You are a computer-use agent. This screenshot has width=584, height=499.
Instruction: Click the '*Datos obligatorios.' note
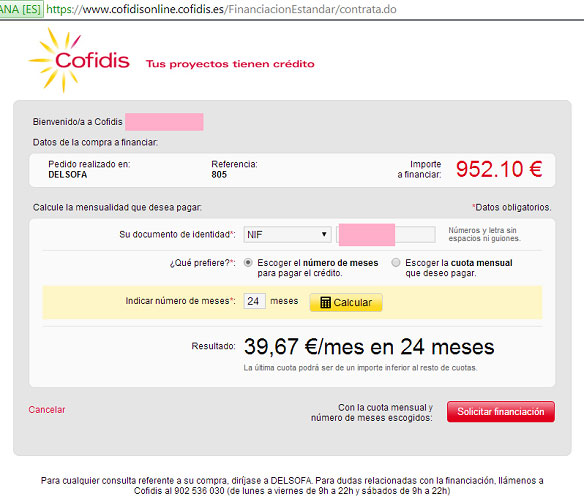click(x=512, y=207)
